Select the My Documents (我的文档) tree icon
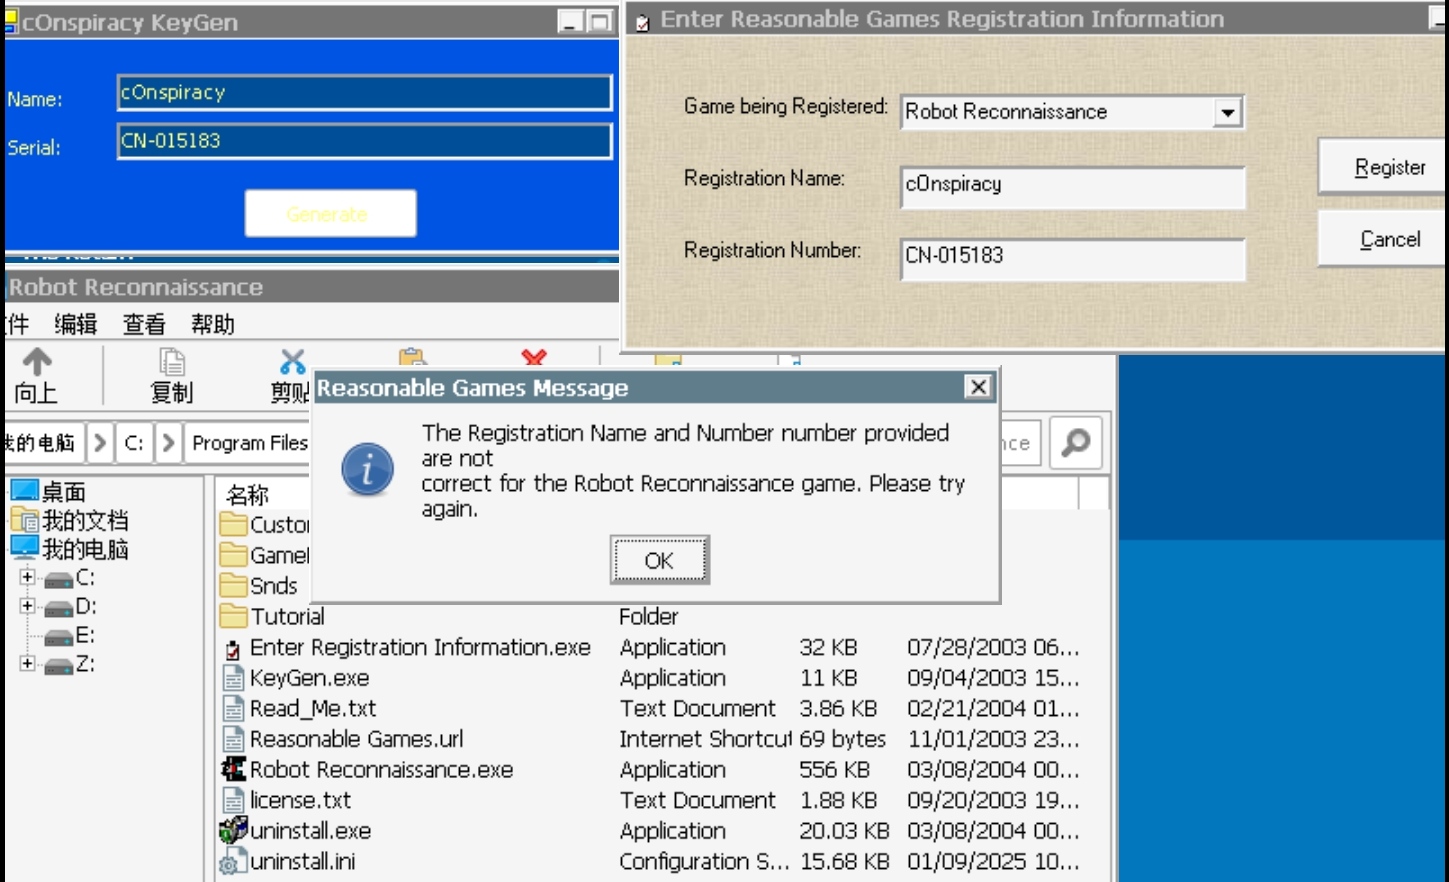 pyautogui.click(x=24, y=520)
